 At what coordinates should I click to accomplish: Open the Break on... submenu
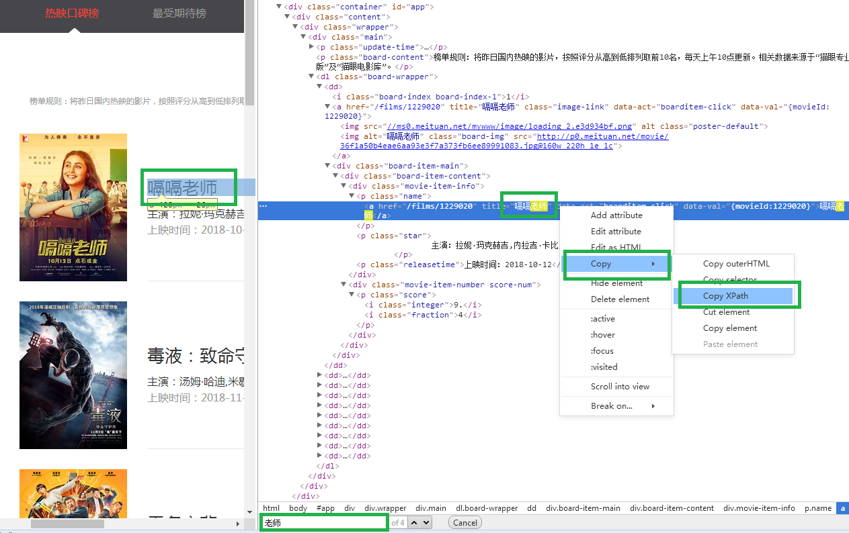(x=616, y=406)
